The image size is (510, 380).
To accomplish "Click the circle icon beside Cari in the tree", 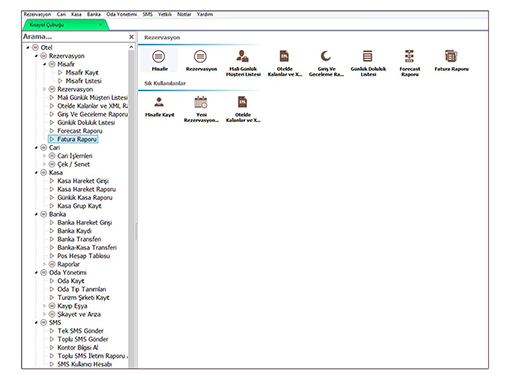I will [44, 148].
